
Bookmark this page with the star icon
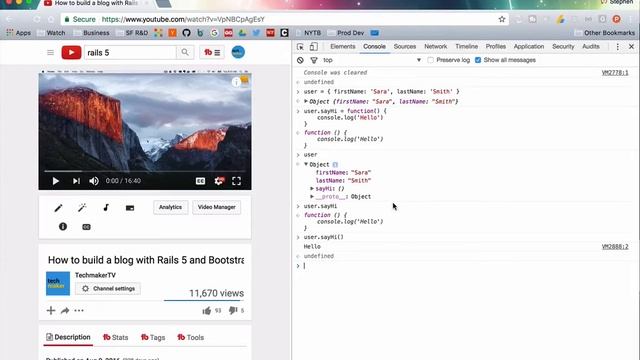click(x=502, y=19)
